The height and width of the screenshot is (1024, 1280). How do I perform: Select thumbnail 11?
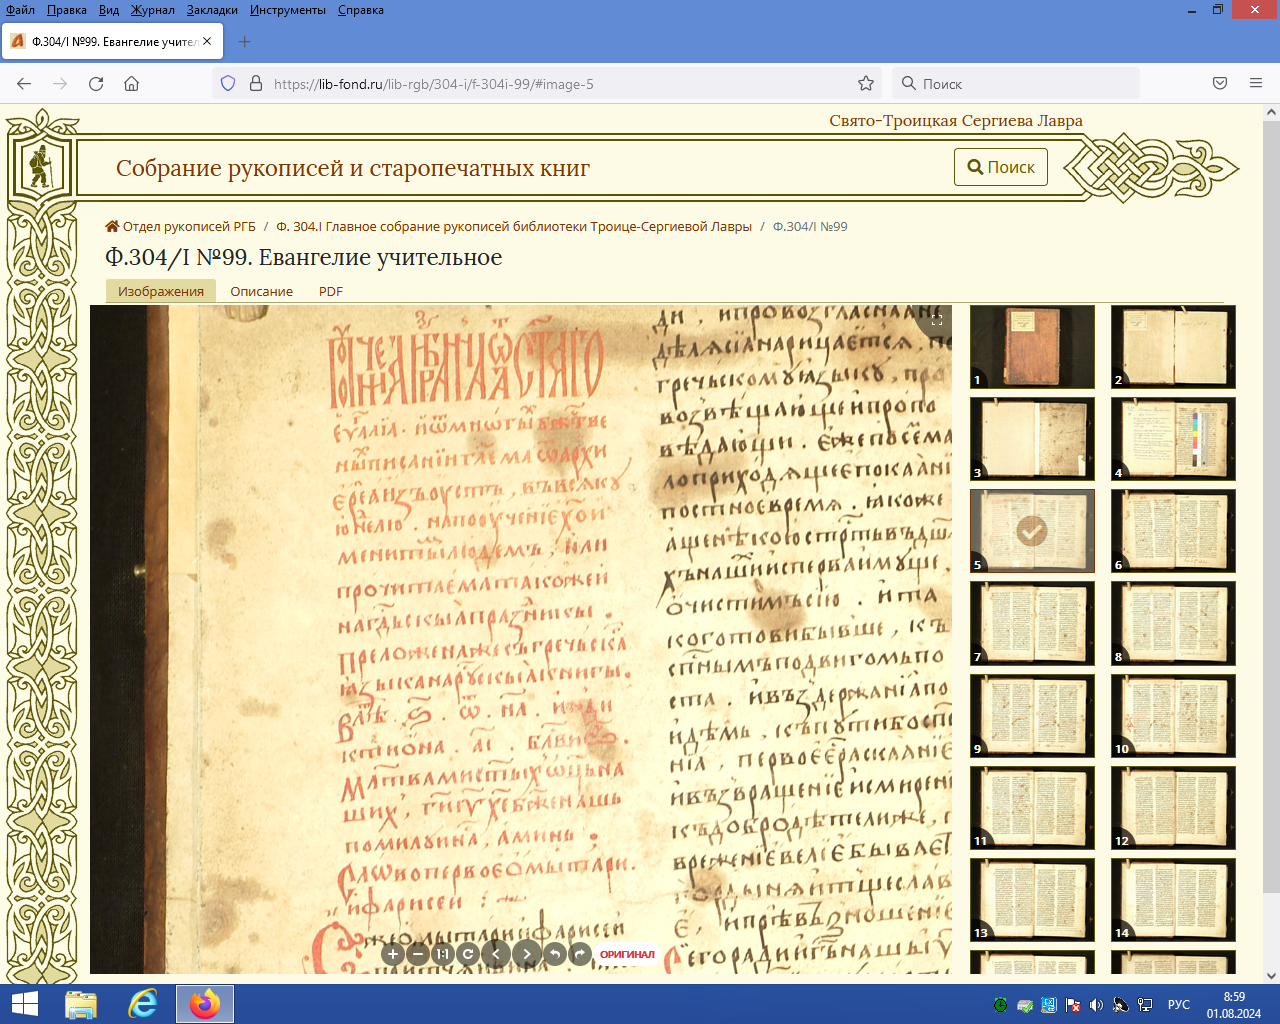click(1032, 808)
